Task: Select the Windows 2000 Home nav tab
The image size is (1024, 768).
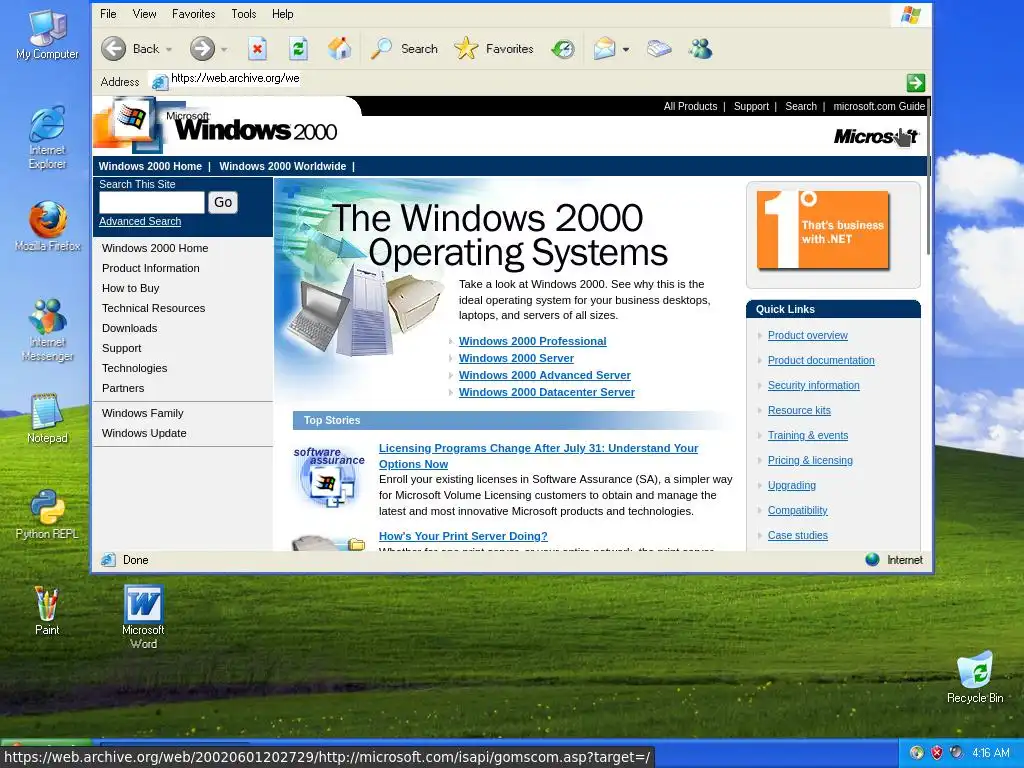Action: [150, 166]
